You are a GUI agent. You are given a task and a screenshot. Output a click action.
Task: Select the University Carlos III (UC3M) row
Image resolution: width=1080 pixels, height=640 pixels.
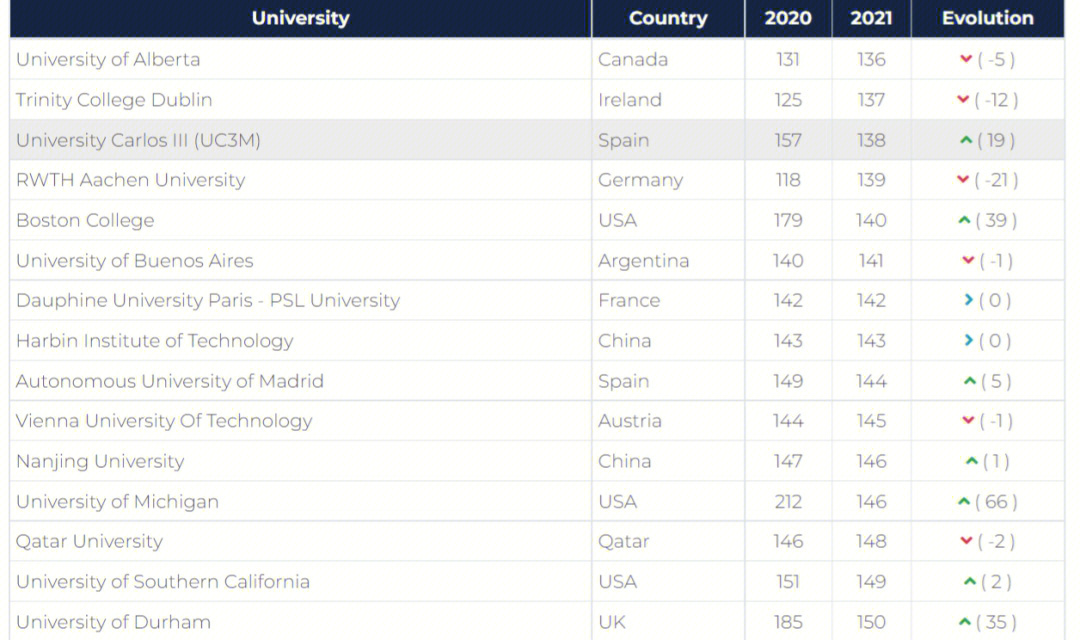tap(537, 140)
